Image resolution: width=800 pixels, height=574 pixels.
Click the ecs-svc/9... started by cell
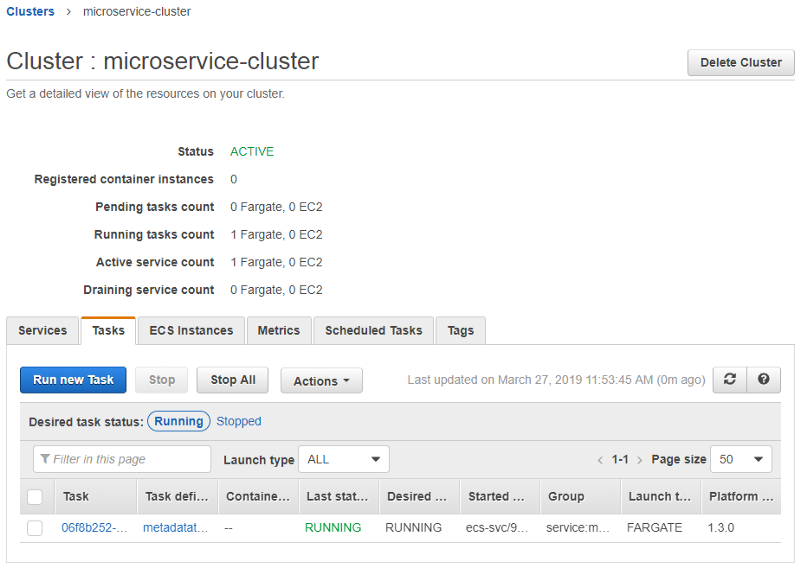(x=497, y=528)
